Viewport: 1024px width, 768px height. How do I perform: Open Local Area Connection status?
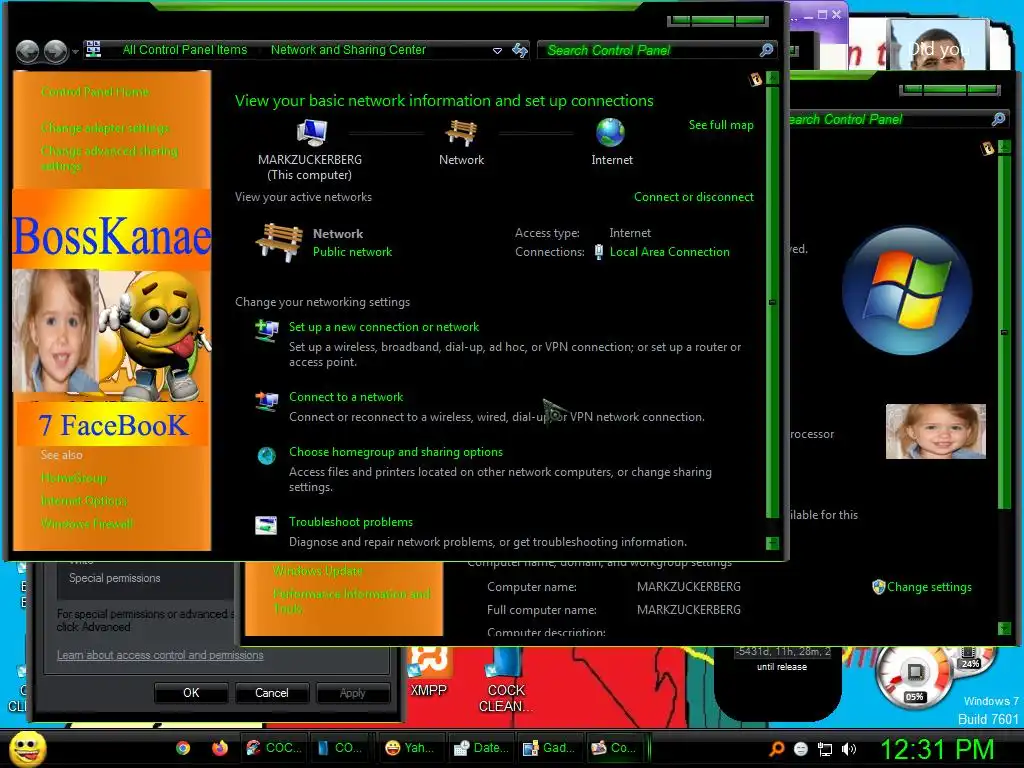coord(669,252)
